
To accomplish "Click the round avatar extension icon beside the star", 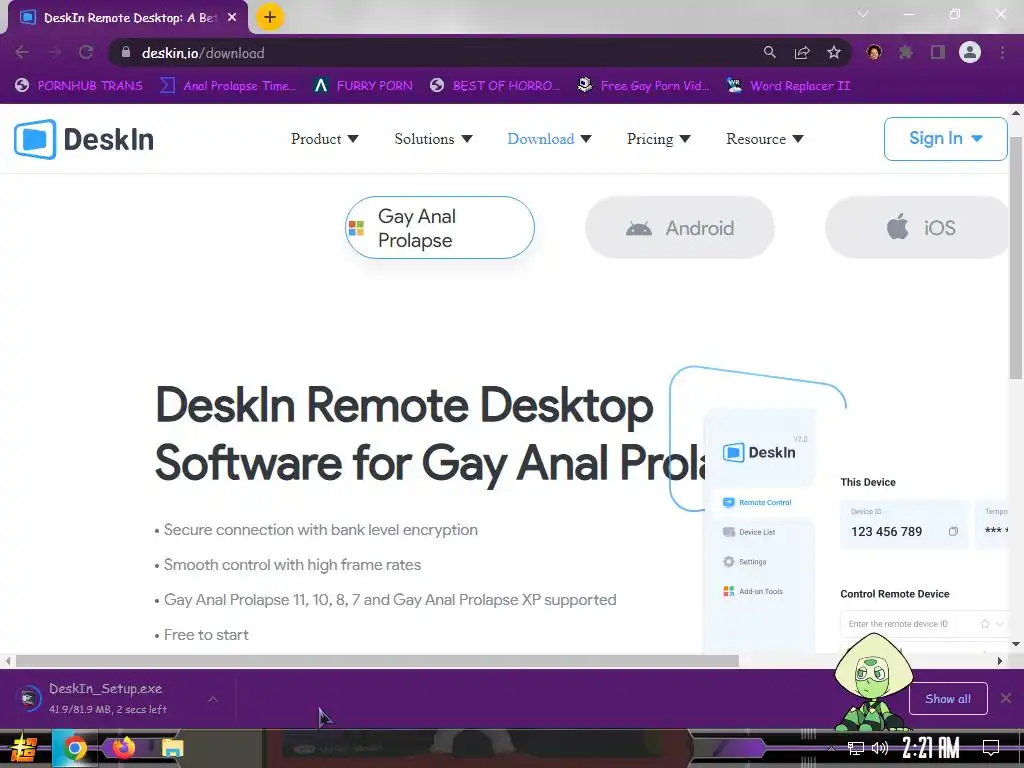I will [874, 52].
